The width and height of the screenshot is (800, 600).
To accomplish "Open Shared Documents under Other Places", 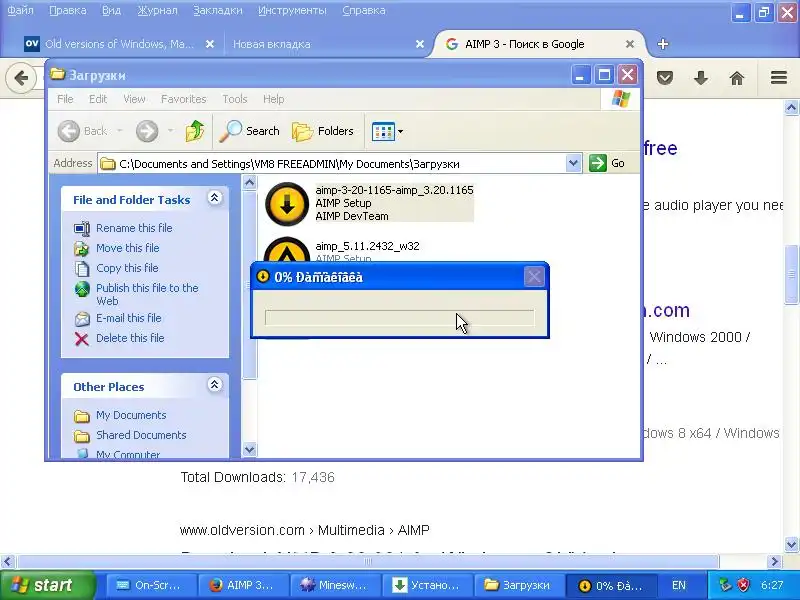I will [141, 435].
